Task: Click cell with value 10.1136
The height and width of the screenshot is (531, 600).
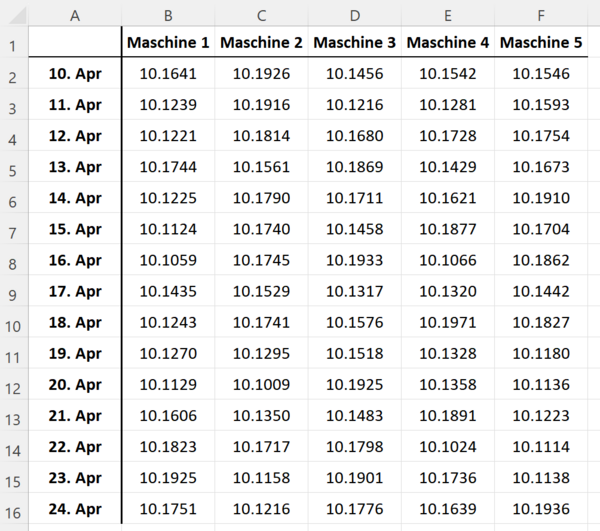Action: (x=541, y=384)
